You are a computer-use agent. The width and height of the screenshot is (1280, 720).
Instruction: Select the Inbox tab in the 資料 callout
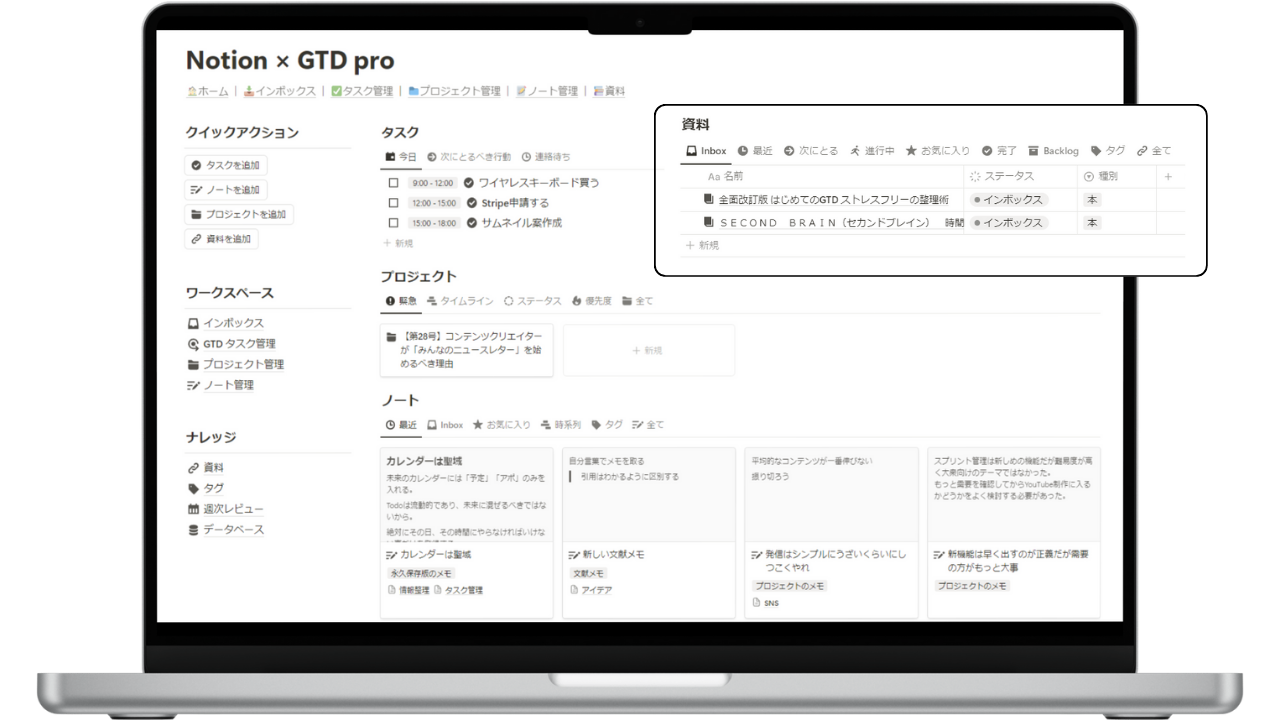click(x=706, y=151)
